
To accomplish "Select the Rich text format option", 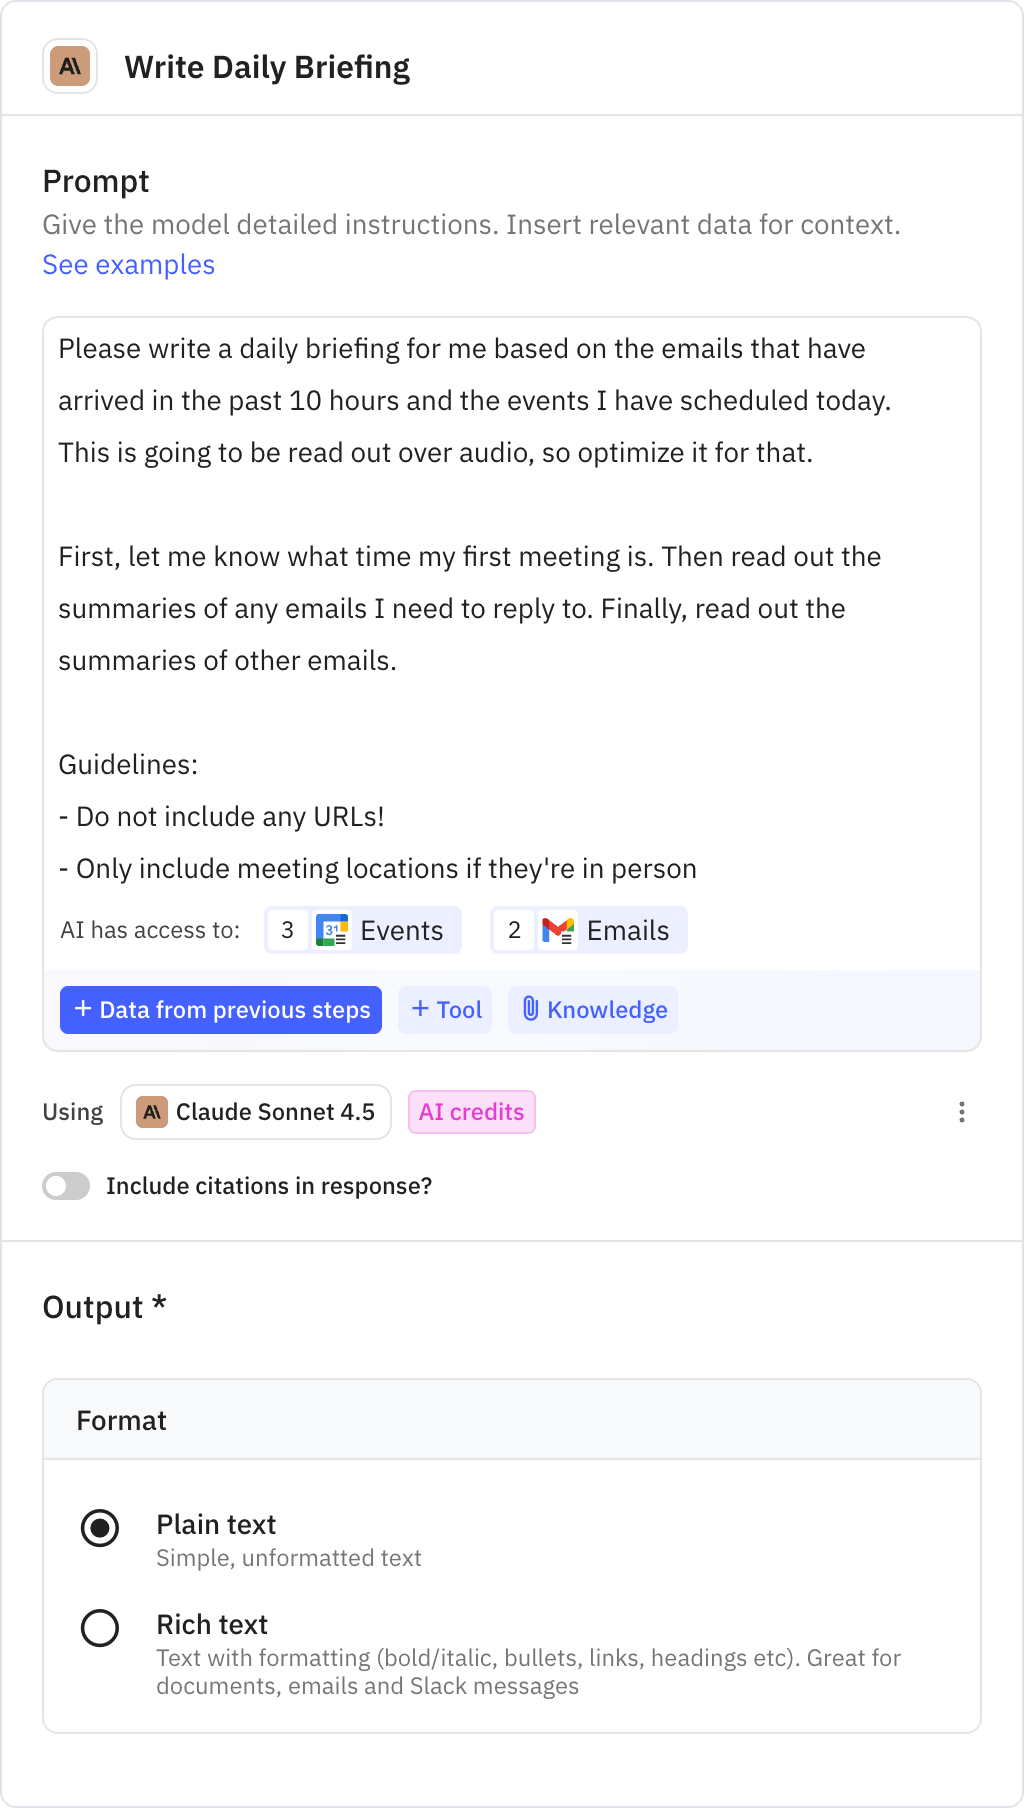I will pyautogui.click(x=99, y=1627).
